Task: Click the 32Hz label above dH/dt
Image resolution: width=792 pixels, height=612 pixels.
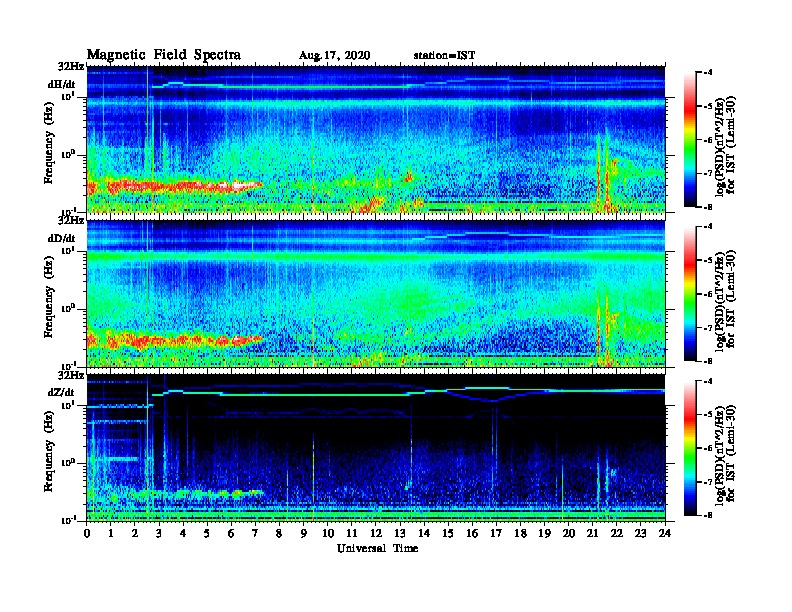Action: (x=71, y=66)
